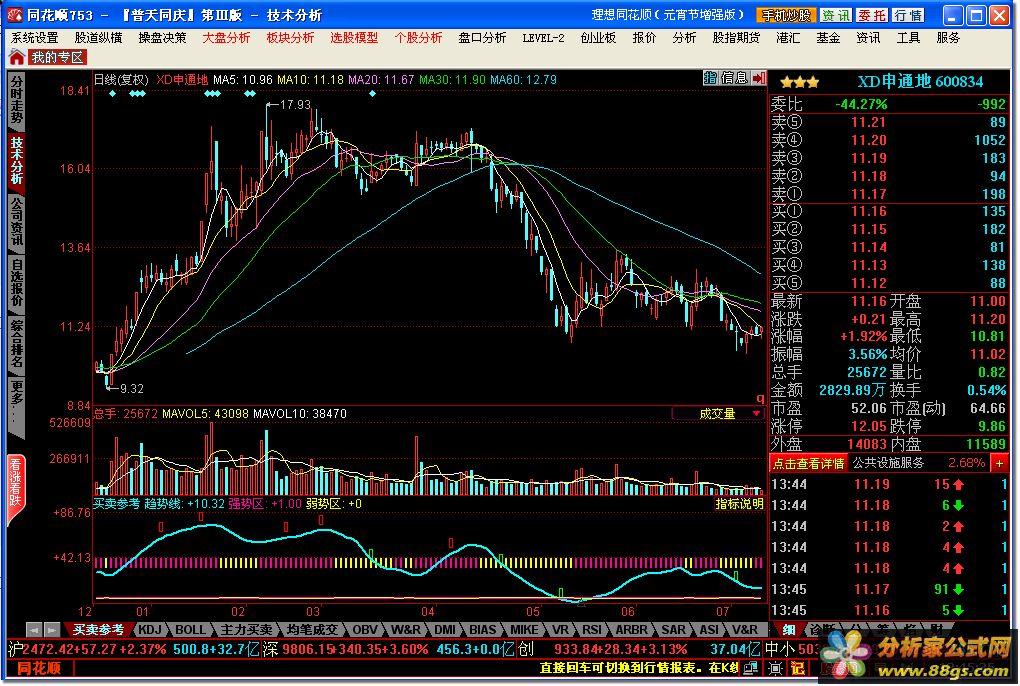Viewport: 1020px width, 686px height.
Task: Switch to the BIAS indicator tab
Action: [483, 629]
